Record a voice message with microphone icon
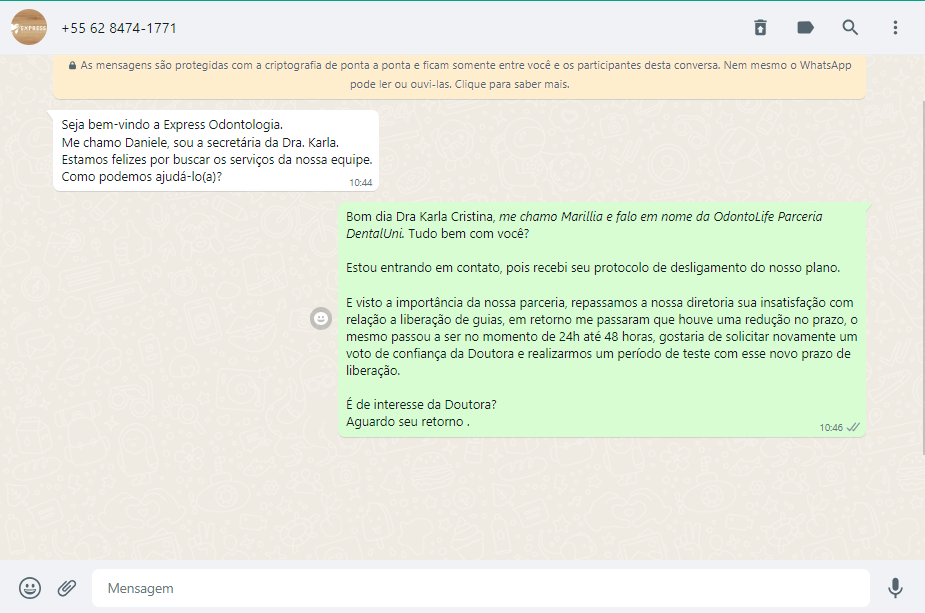925x613 pixels. tap(895, 588)
